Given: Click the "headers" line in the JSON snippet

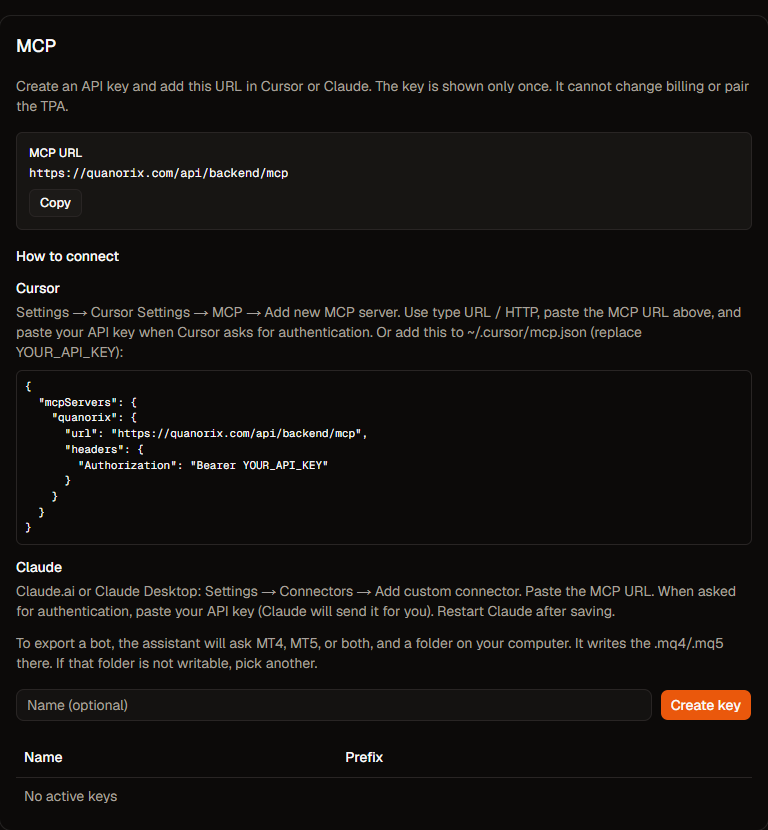Looking at the screenshot, I should 104,449.
